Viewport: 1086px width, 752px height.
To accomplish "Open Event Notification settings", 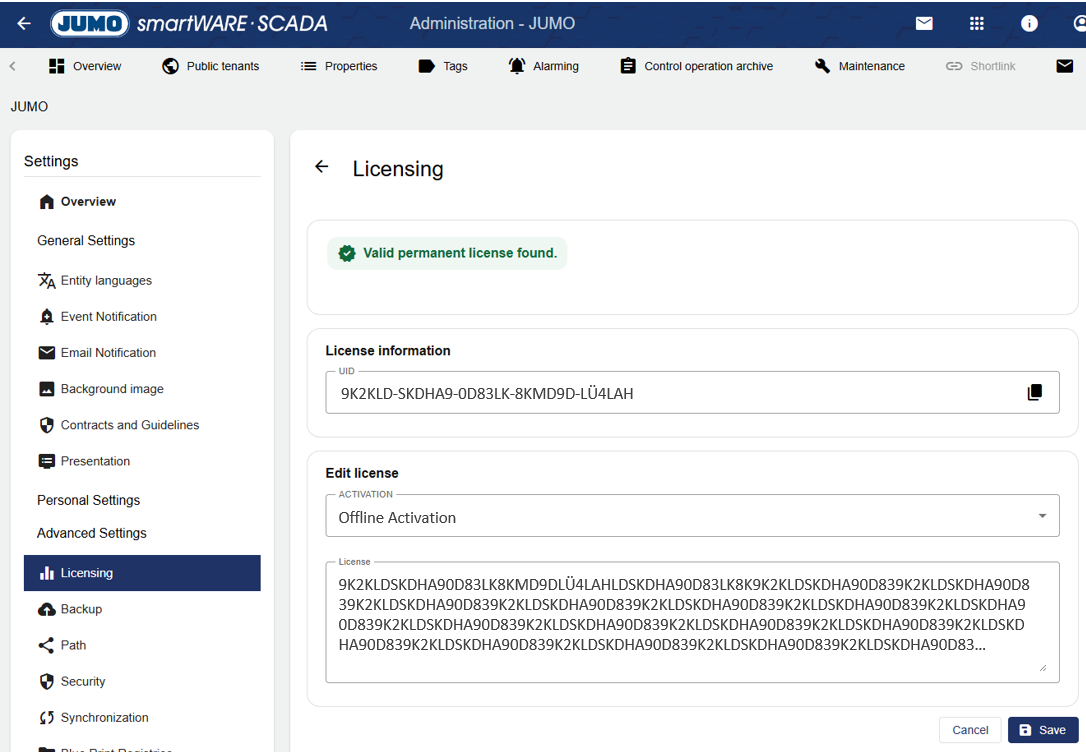I will pyautogui.click(x=142, y=316).
